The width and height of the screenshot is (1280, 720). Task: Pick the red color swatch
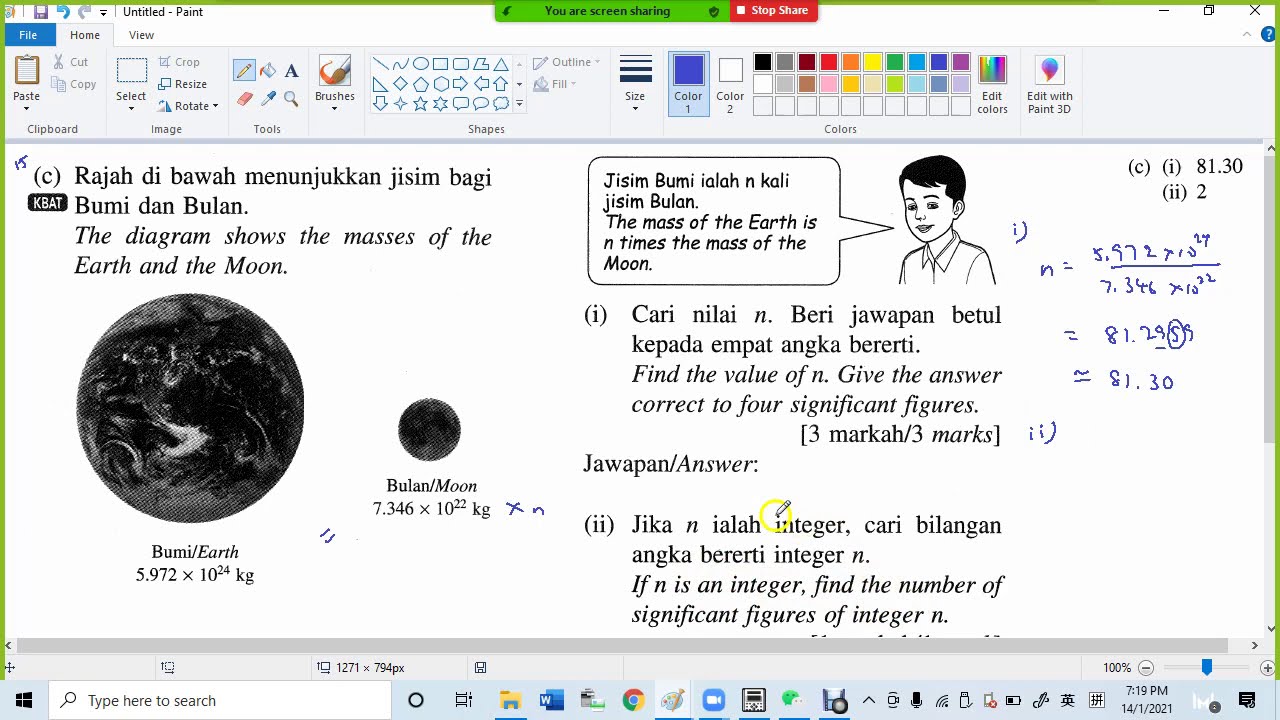(x=829, y=63)
